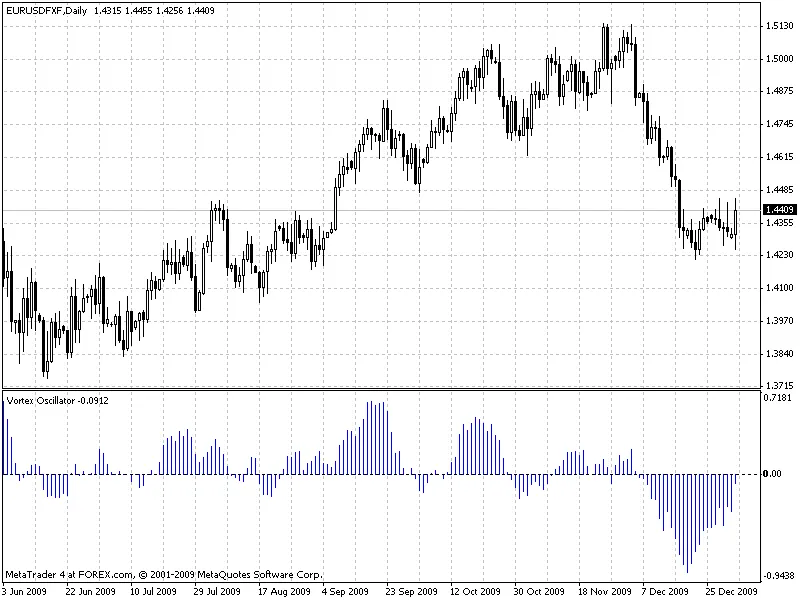800x600 pixels.
Task: Click the 0.7181 oscillator scale label
Action: coord(778,398)
